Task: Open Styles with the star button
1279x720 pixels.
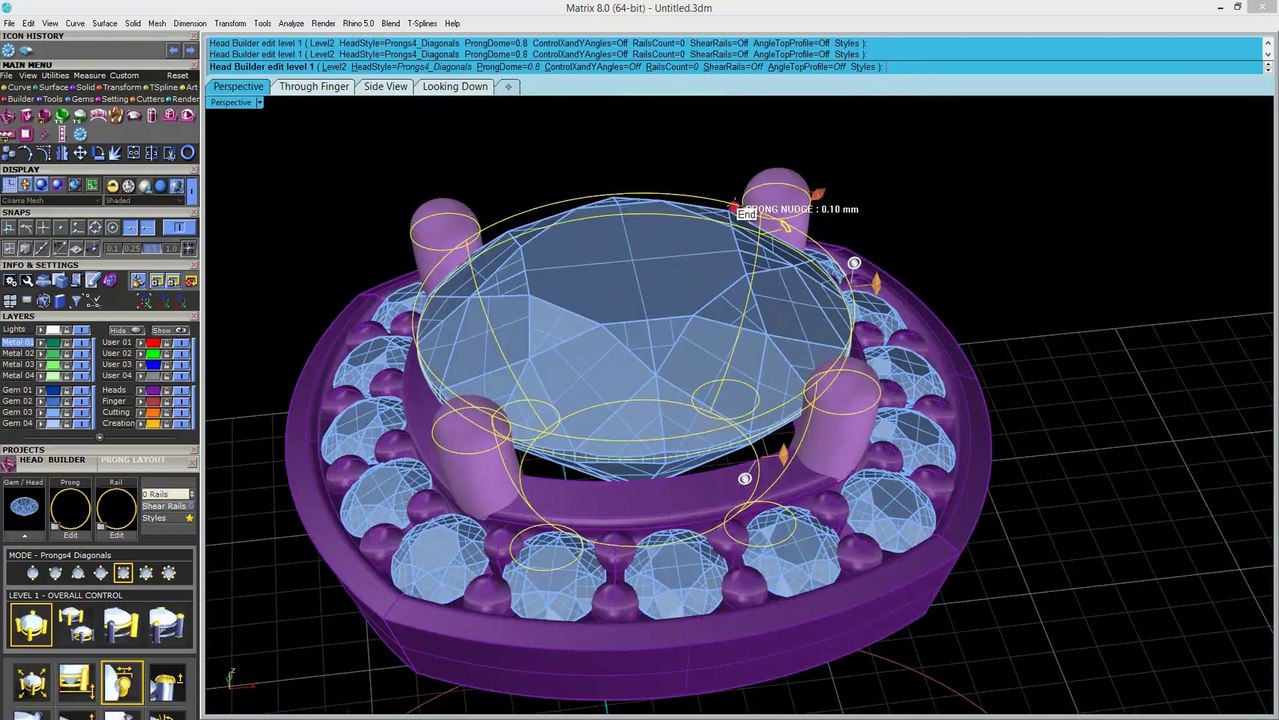Action: click(x=189, y=518)
